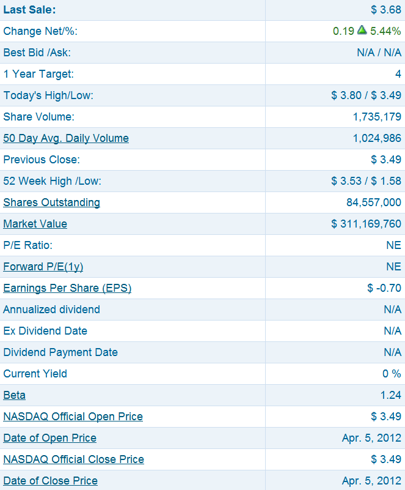Screen dimensions: 405x490
Task: Select the Previous Close value $ 3.49
Action: (x=386, y=160)
